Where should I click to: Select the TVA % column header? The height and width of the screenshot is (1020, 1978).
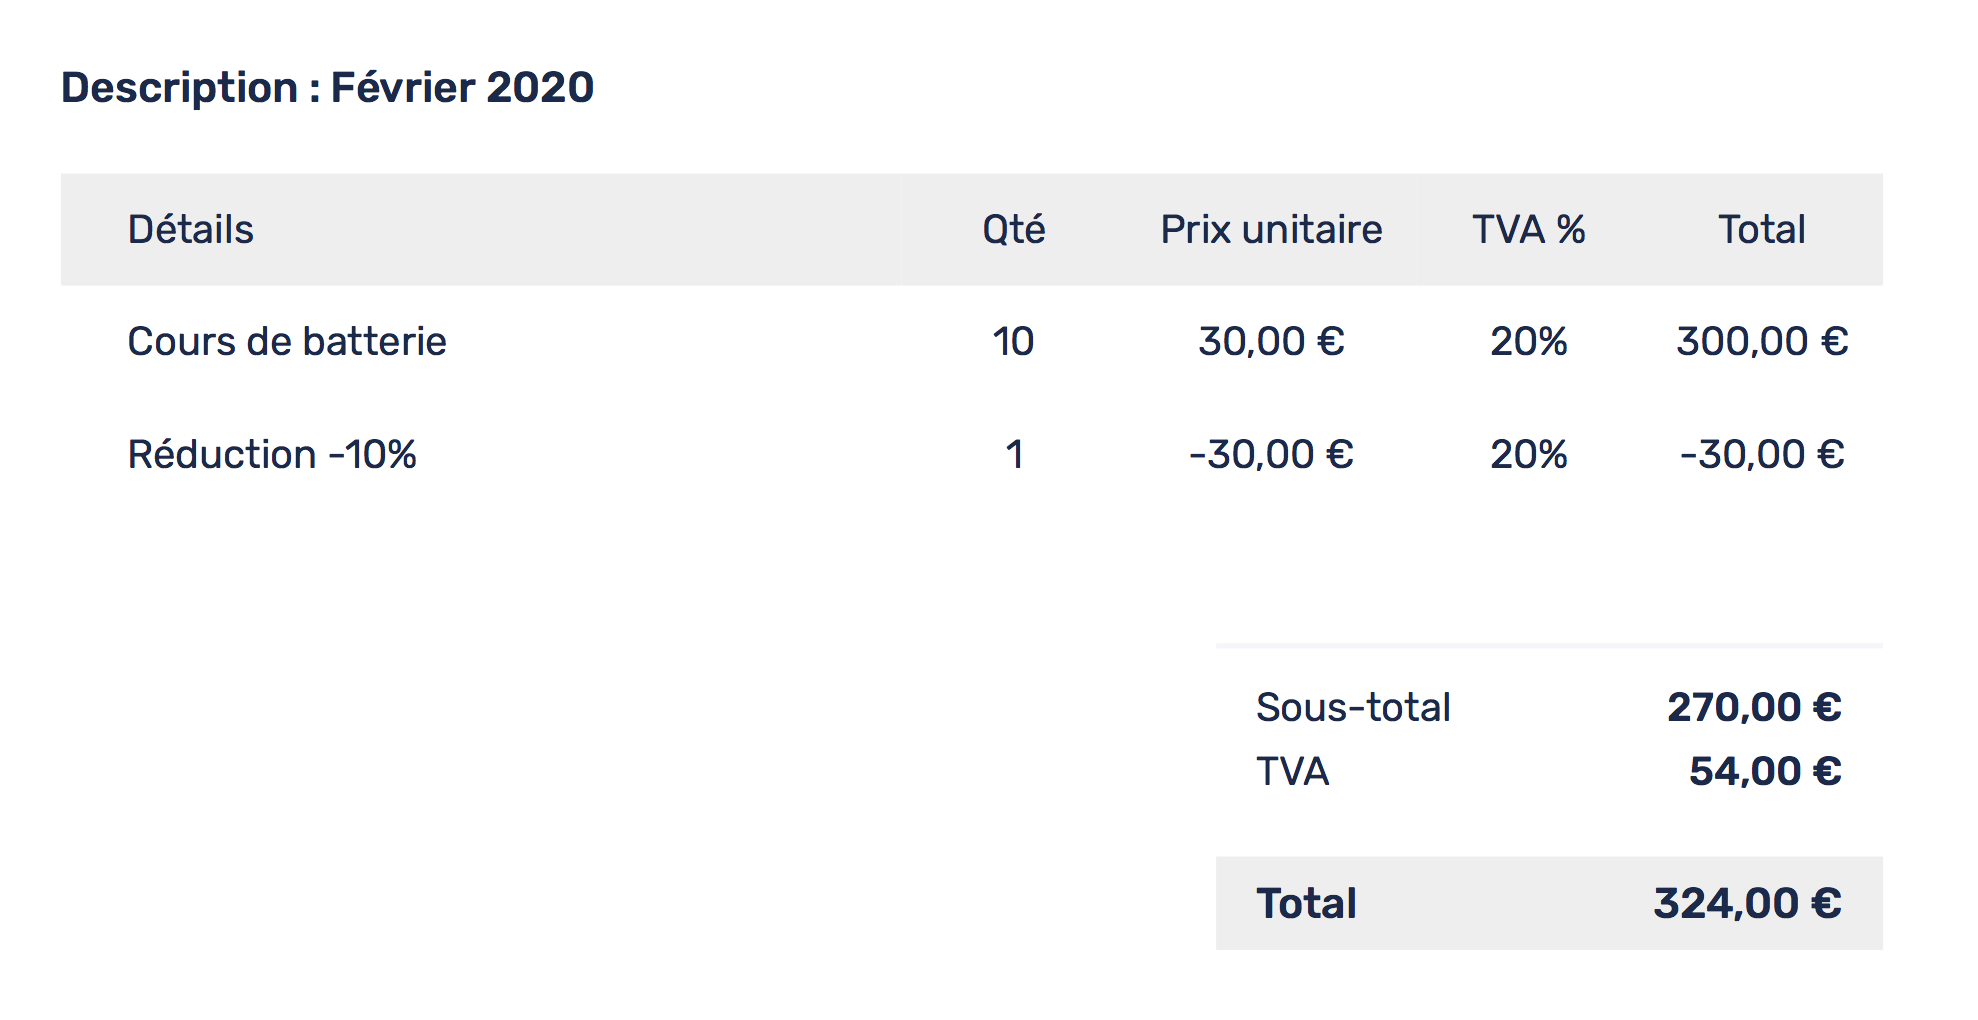point(1528,230)
